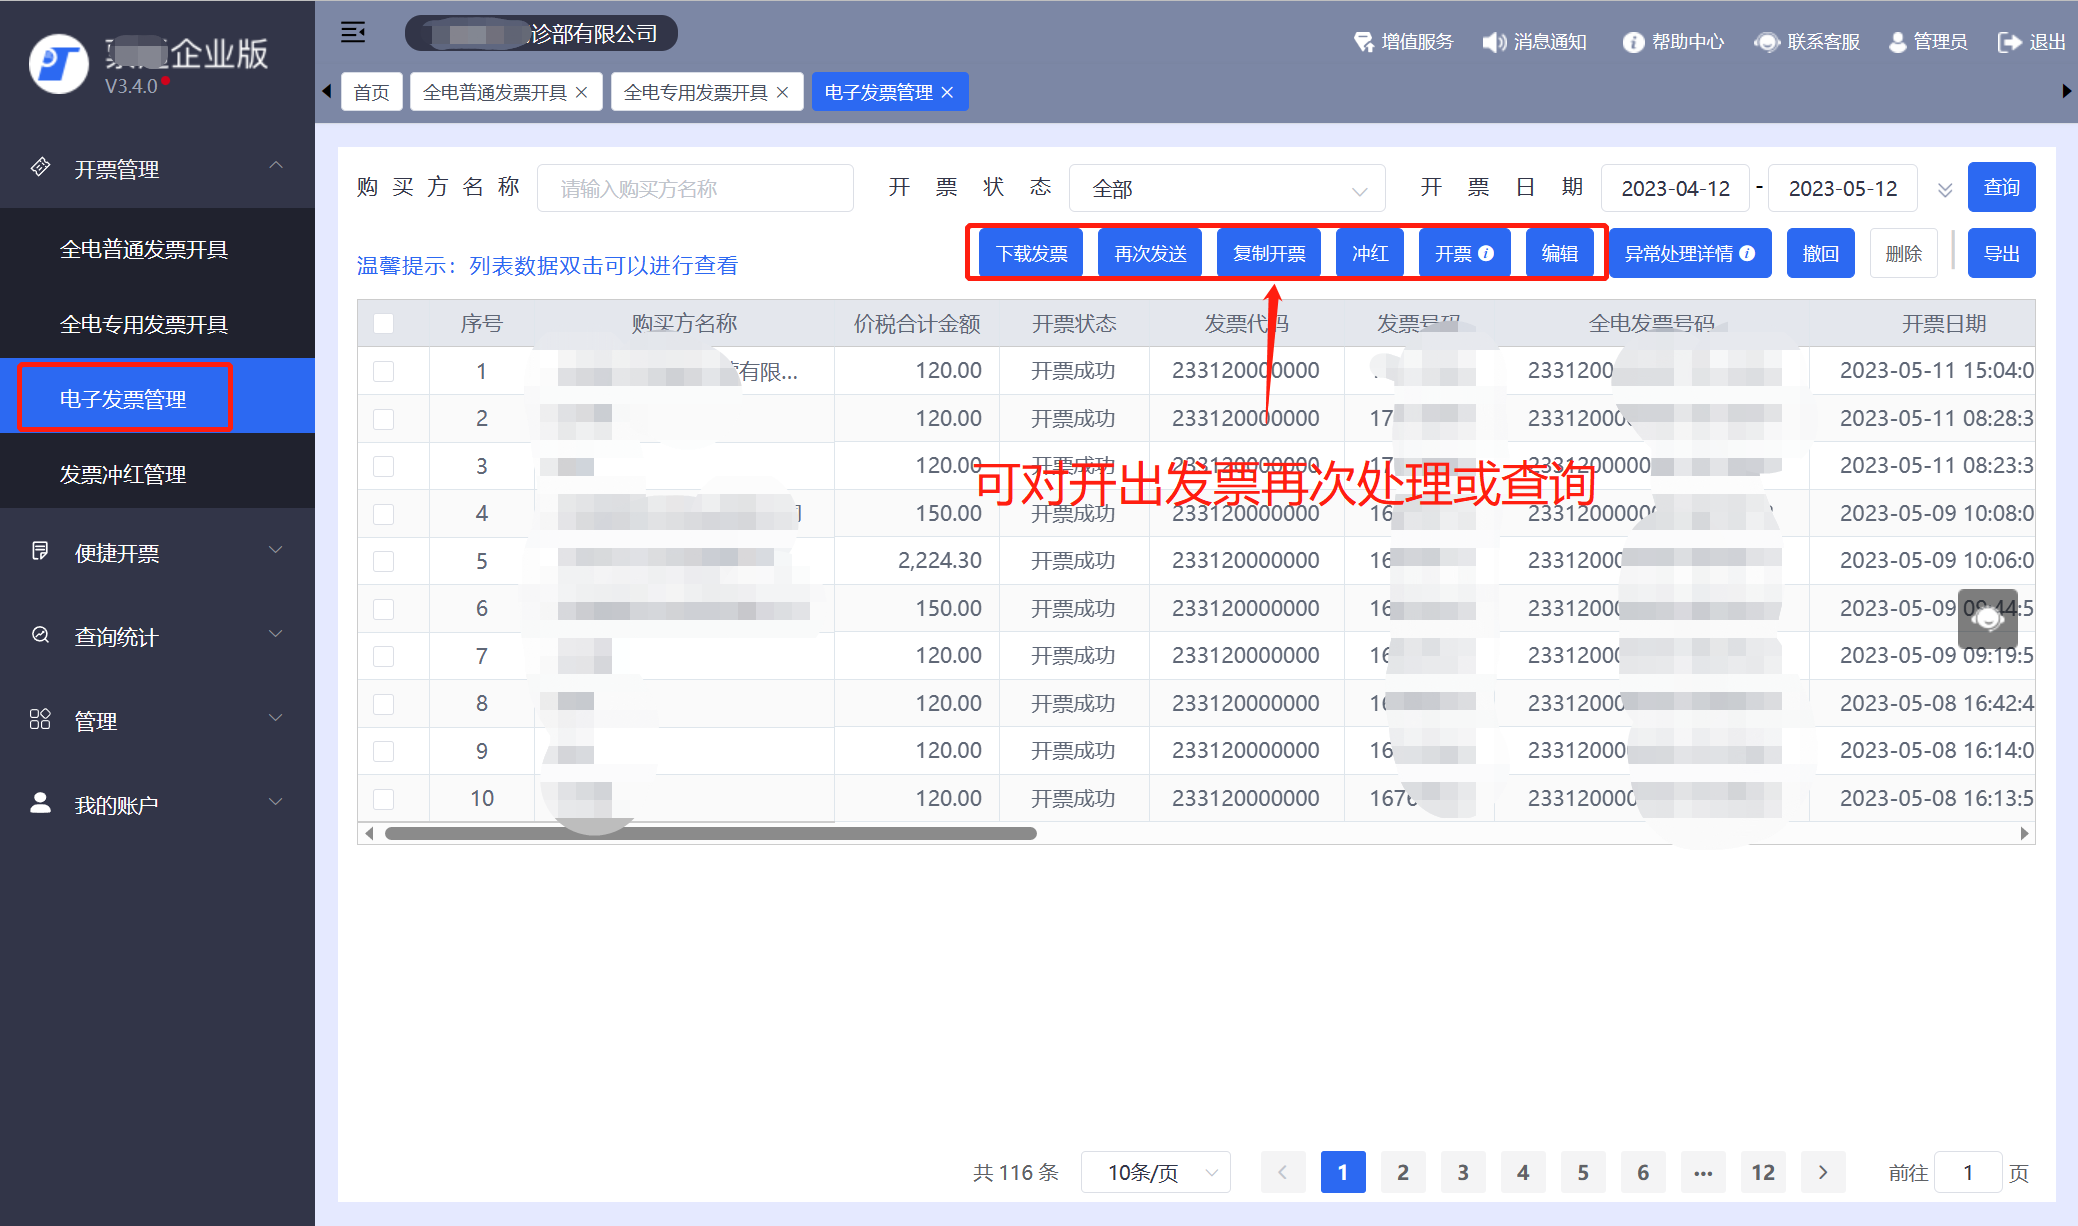Open the 开票状态 dropdown showing 全部
The height and width of the screenshot is (1226, 2078).
[x=1227, y=188]
